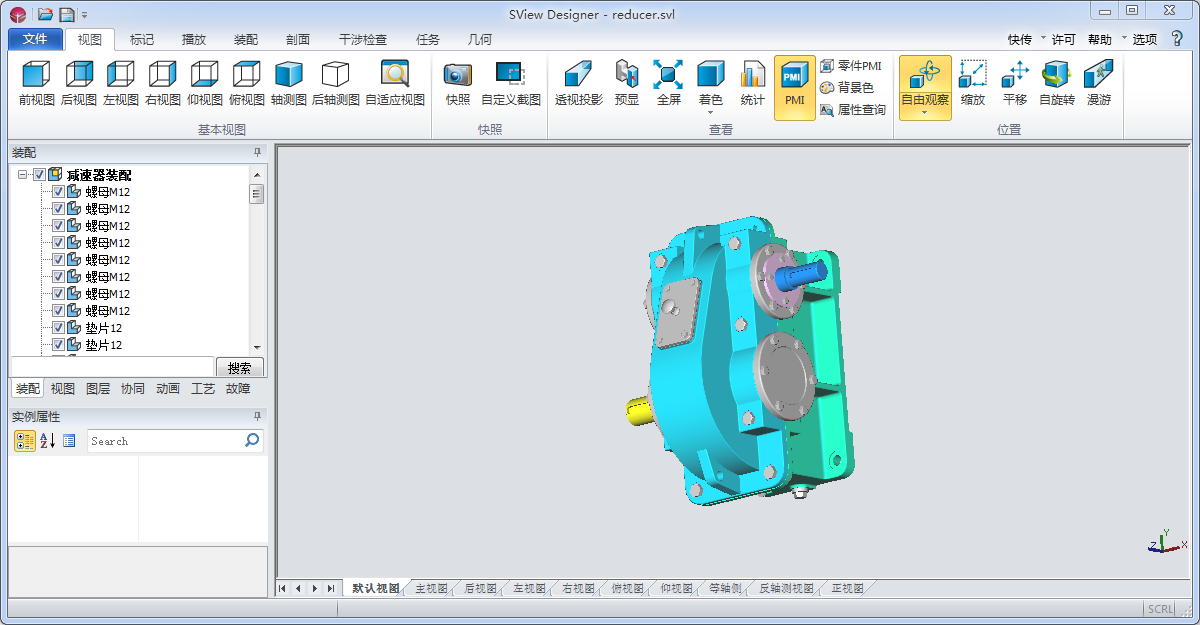Screen dimensions: 1200x625
Task: Select the 漫游 walkthrough tool
Action: pos(1099,76)
